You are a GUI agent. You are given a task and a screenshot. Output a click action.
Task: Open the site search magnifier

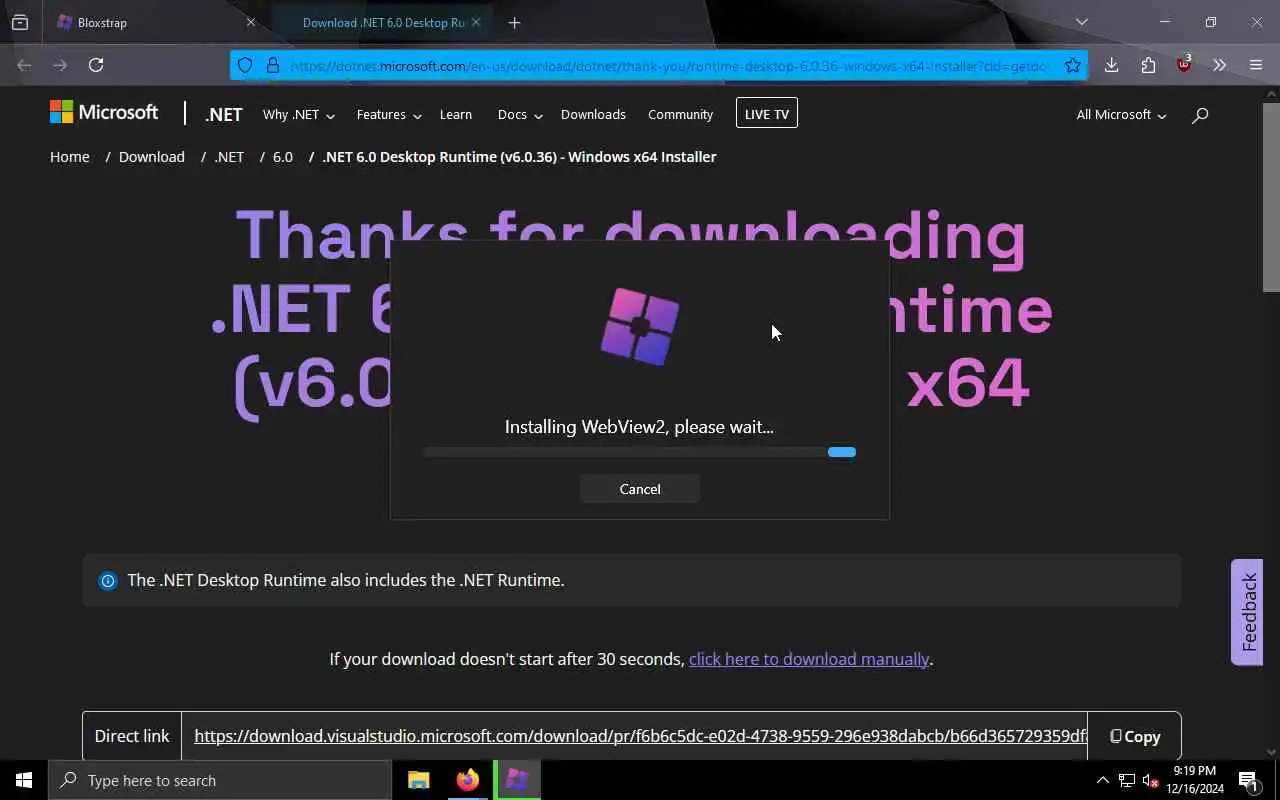click(x=1200, y=115)
